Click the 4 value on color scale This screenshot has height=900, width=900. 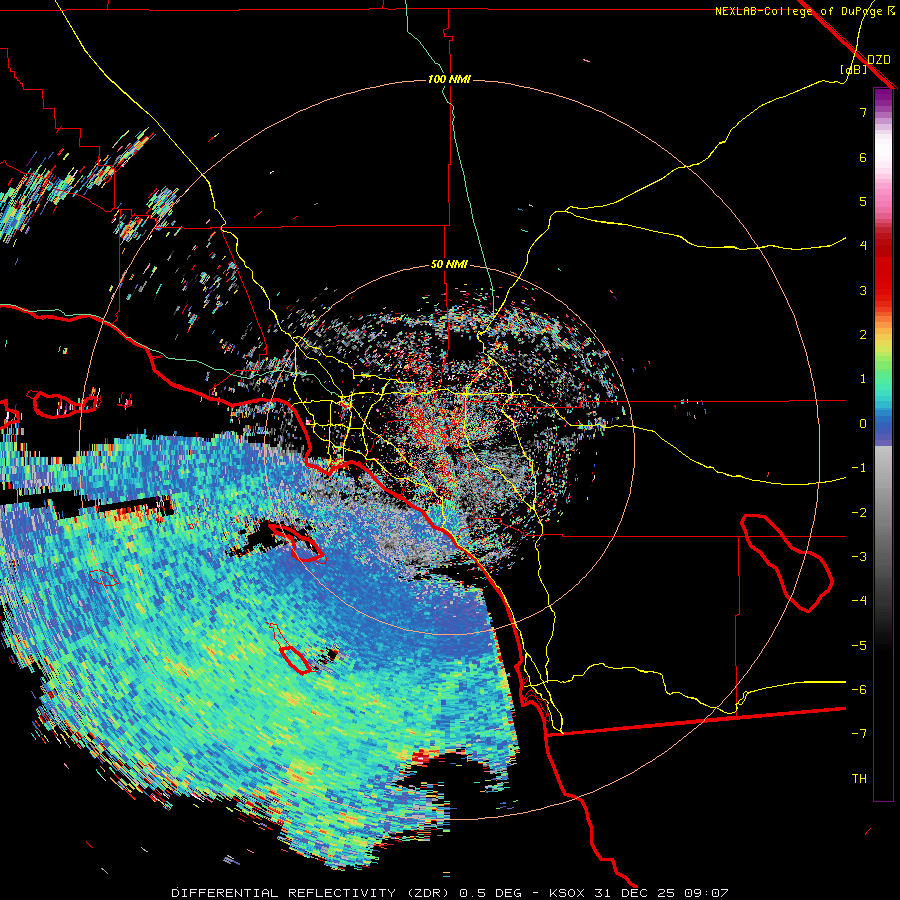pyautogui.click(x=863, y=246)
